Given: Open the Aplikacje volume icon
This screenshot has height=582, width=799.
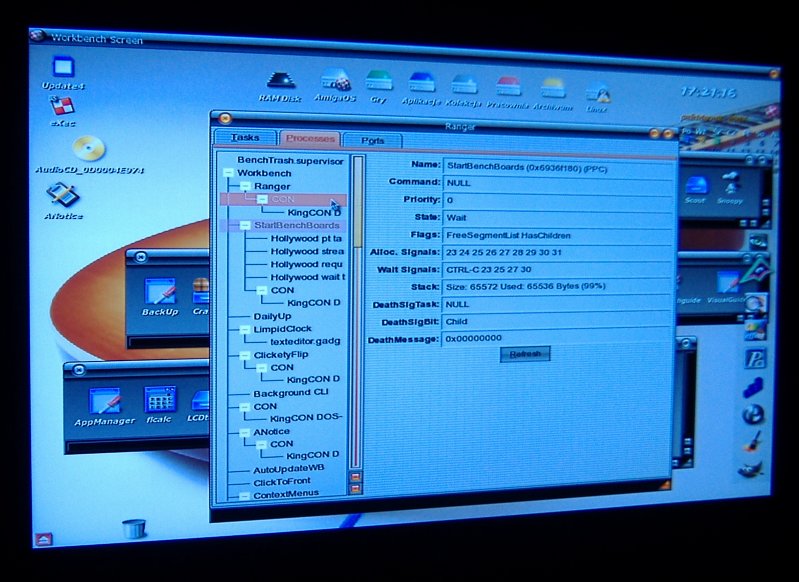Looking at the screenshot, I should [x=421, y=89].
